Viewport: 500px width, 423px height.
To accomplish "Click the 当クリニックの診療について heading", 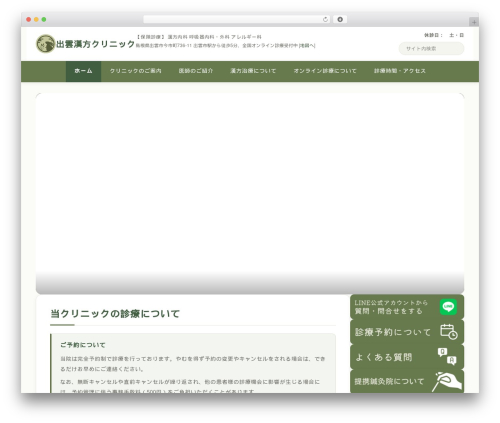I will [115, 314].
